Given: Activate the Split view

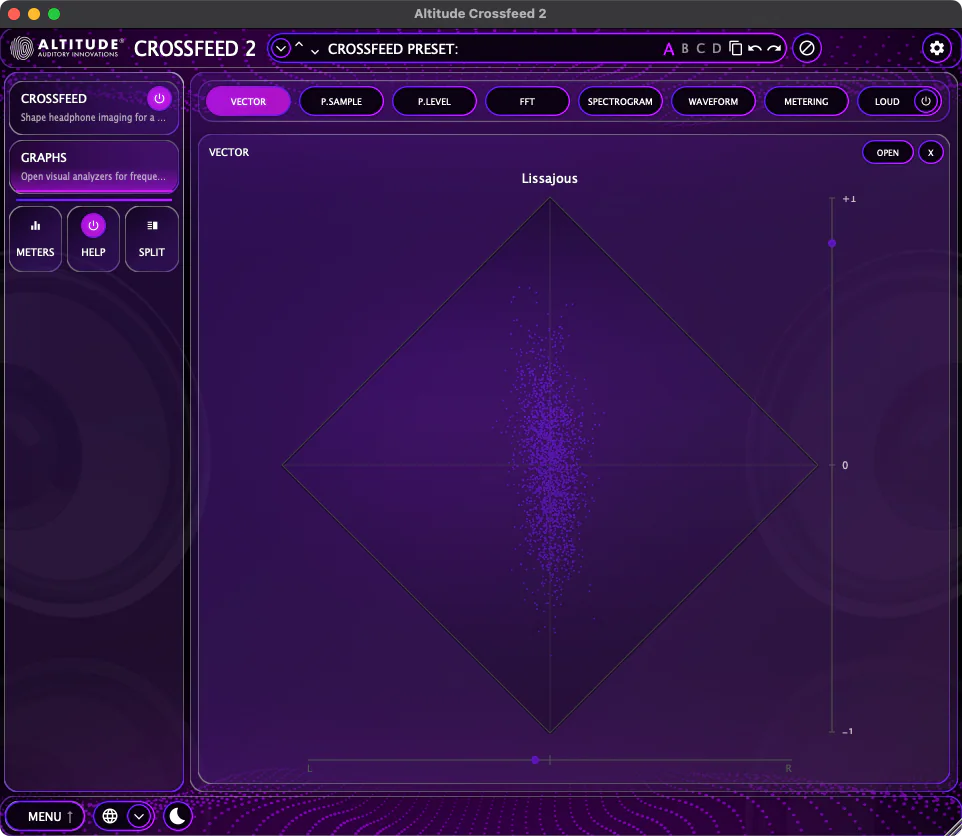Looking at the screenshot, I should point(152,239).
